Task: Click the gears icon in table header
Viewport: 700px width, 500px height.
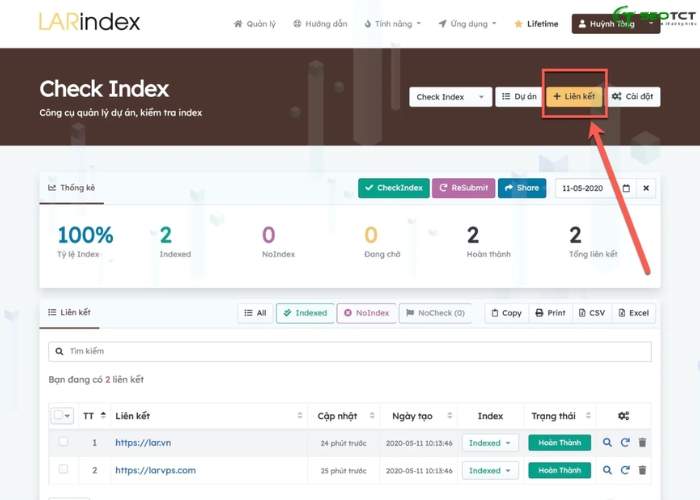Action: click(x=624, y=416)
